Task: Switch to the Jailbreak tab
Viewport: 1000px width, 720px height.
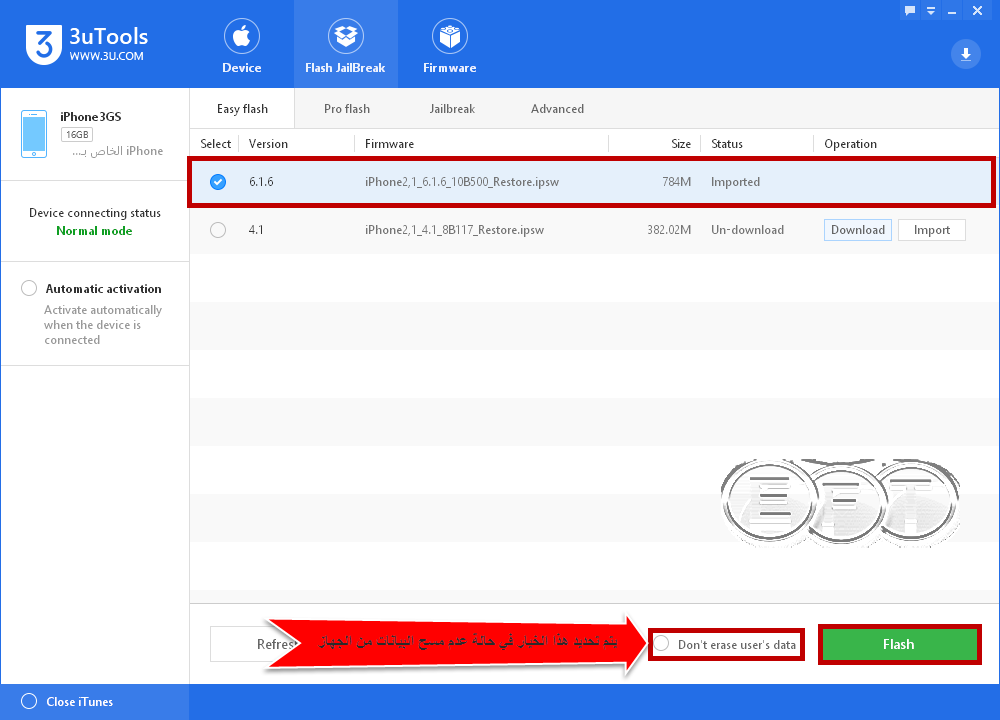Action: point(452,109)
